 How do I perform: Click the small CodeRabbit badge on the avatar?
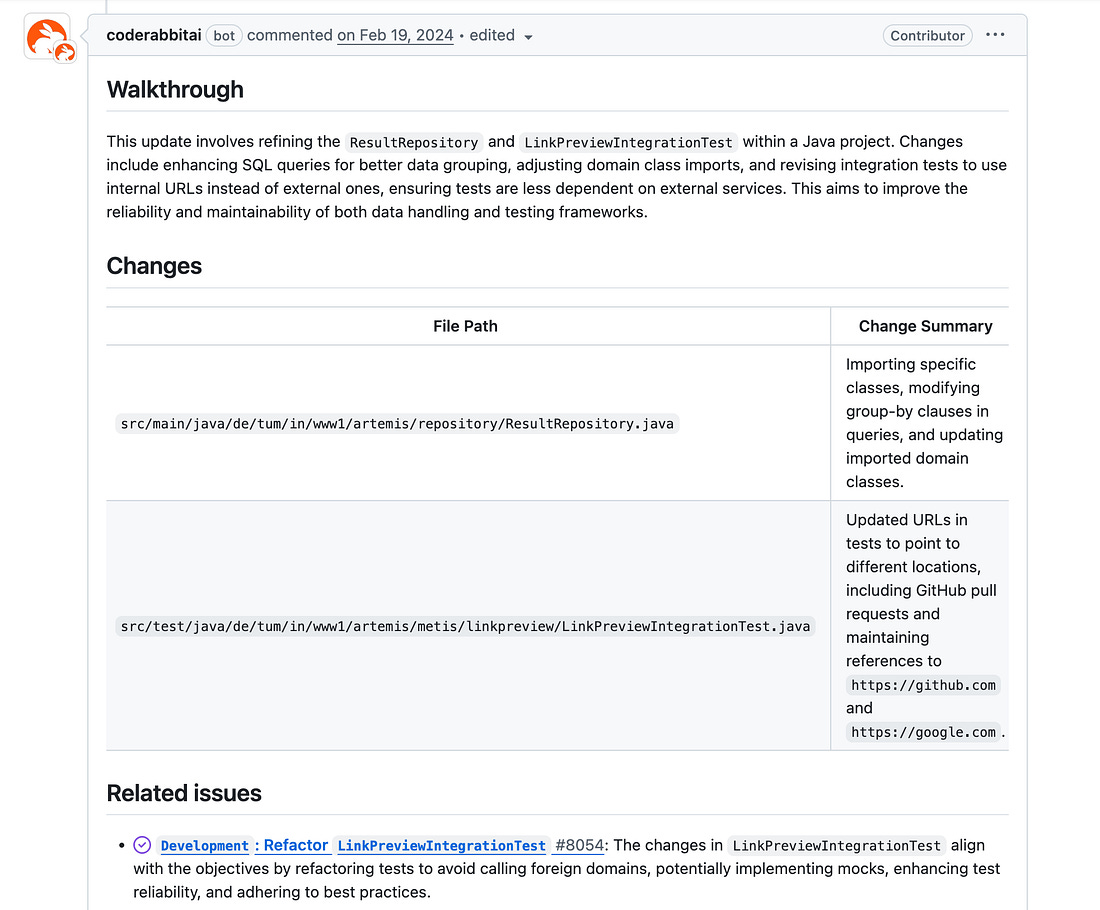(x=65, y=53)
